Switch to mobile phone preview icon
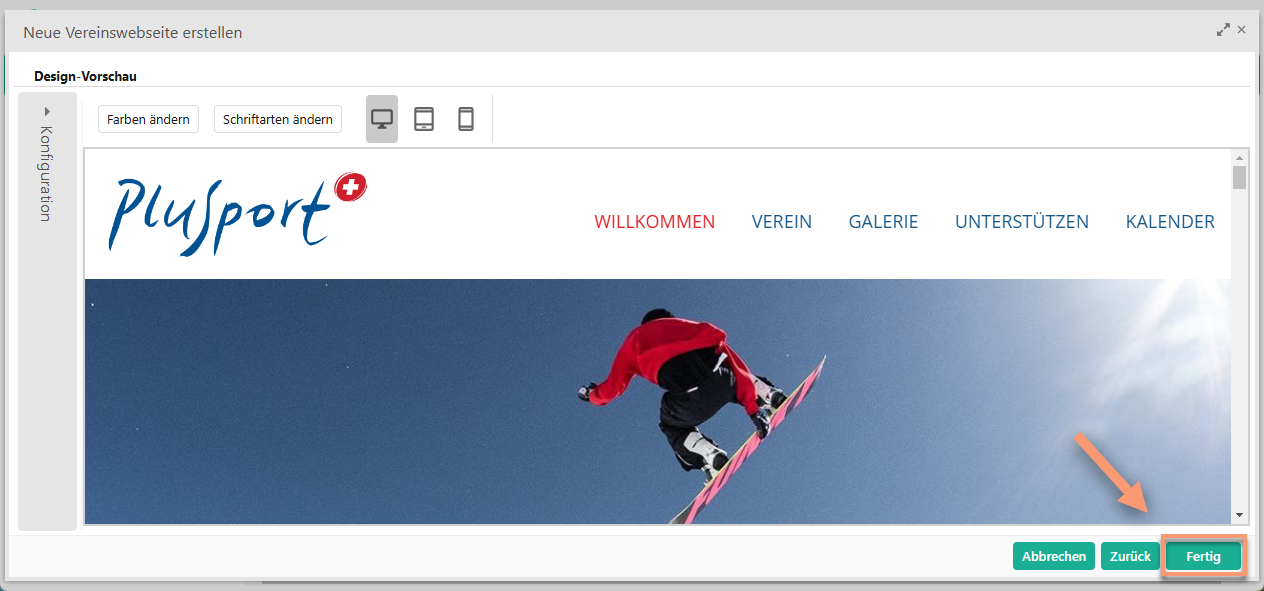 [466, 119]
